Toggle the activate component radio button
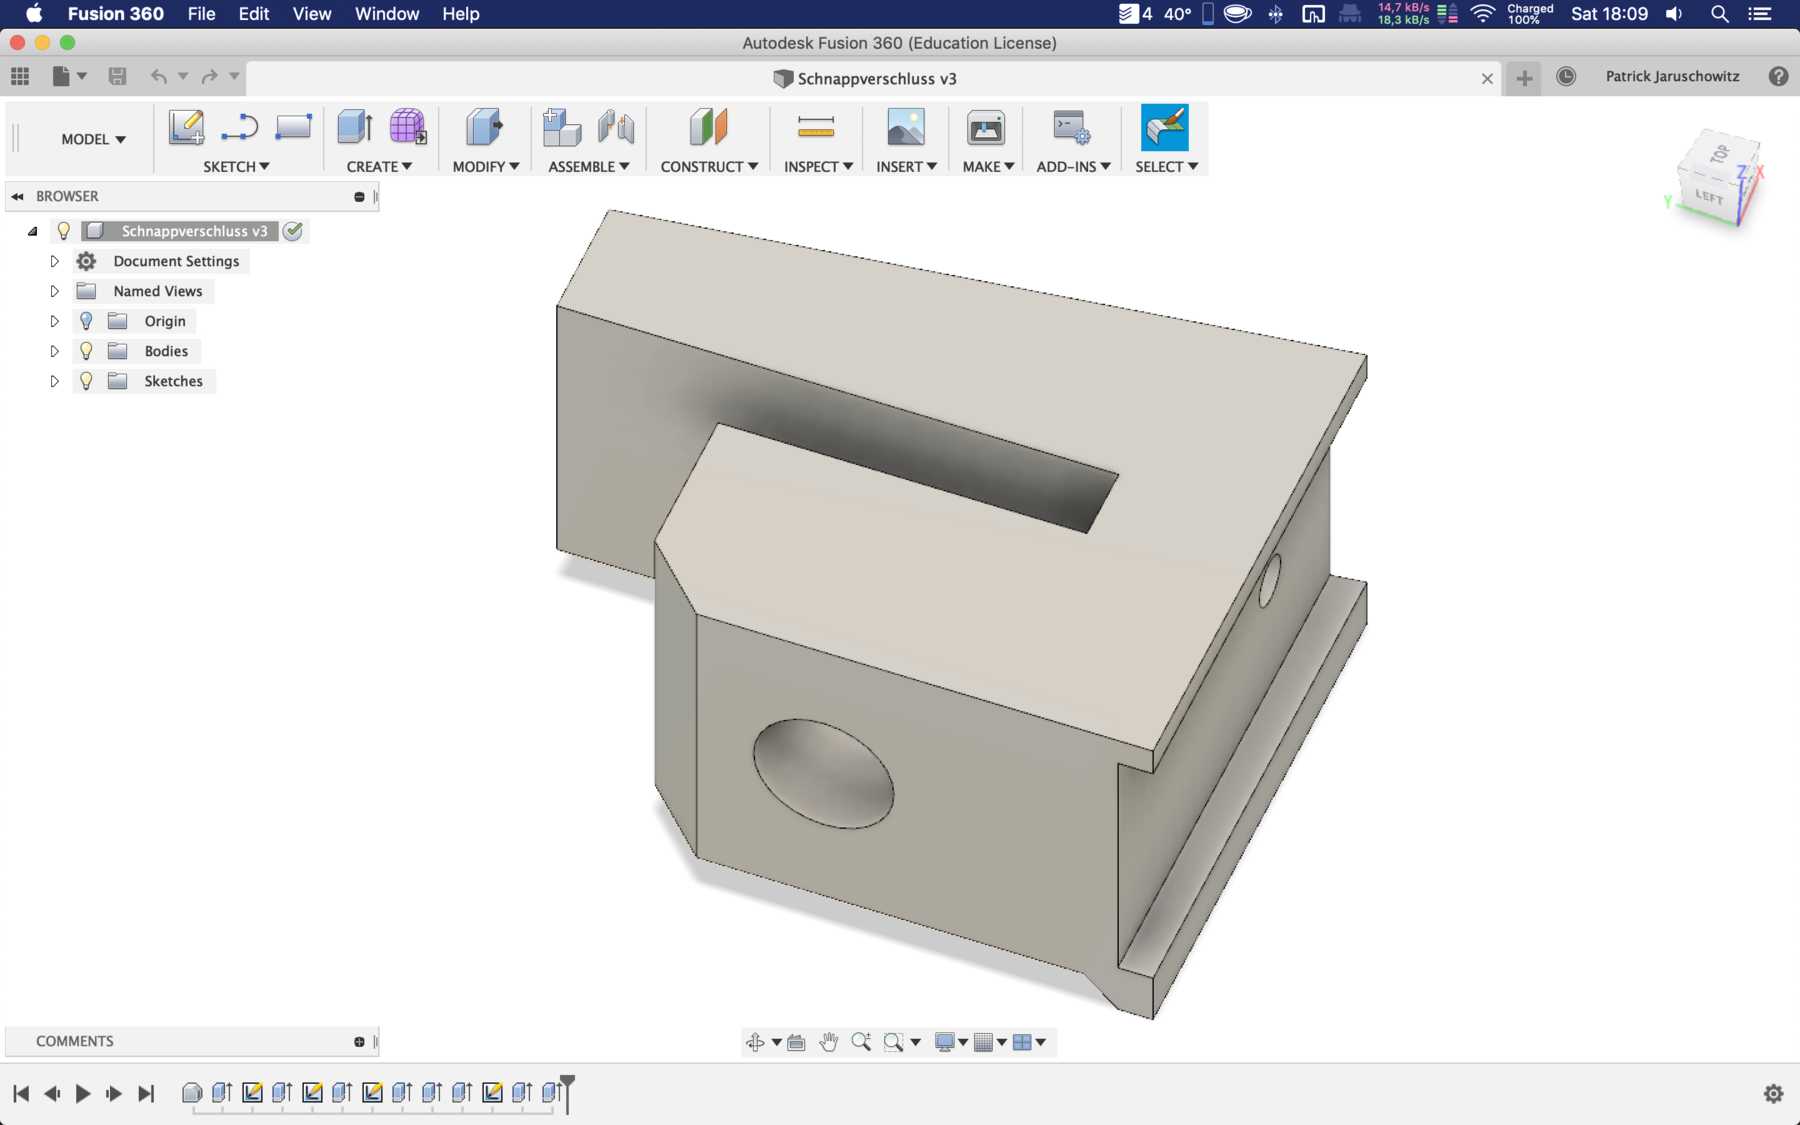Screen dimensions: 1800x1125 (x=293, y=231)
